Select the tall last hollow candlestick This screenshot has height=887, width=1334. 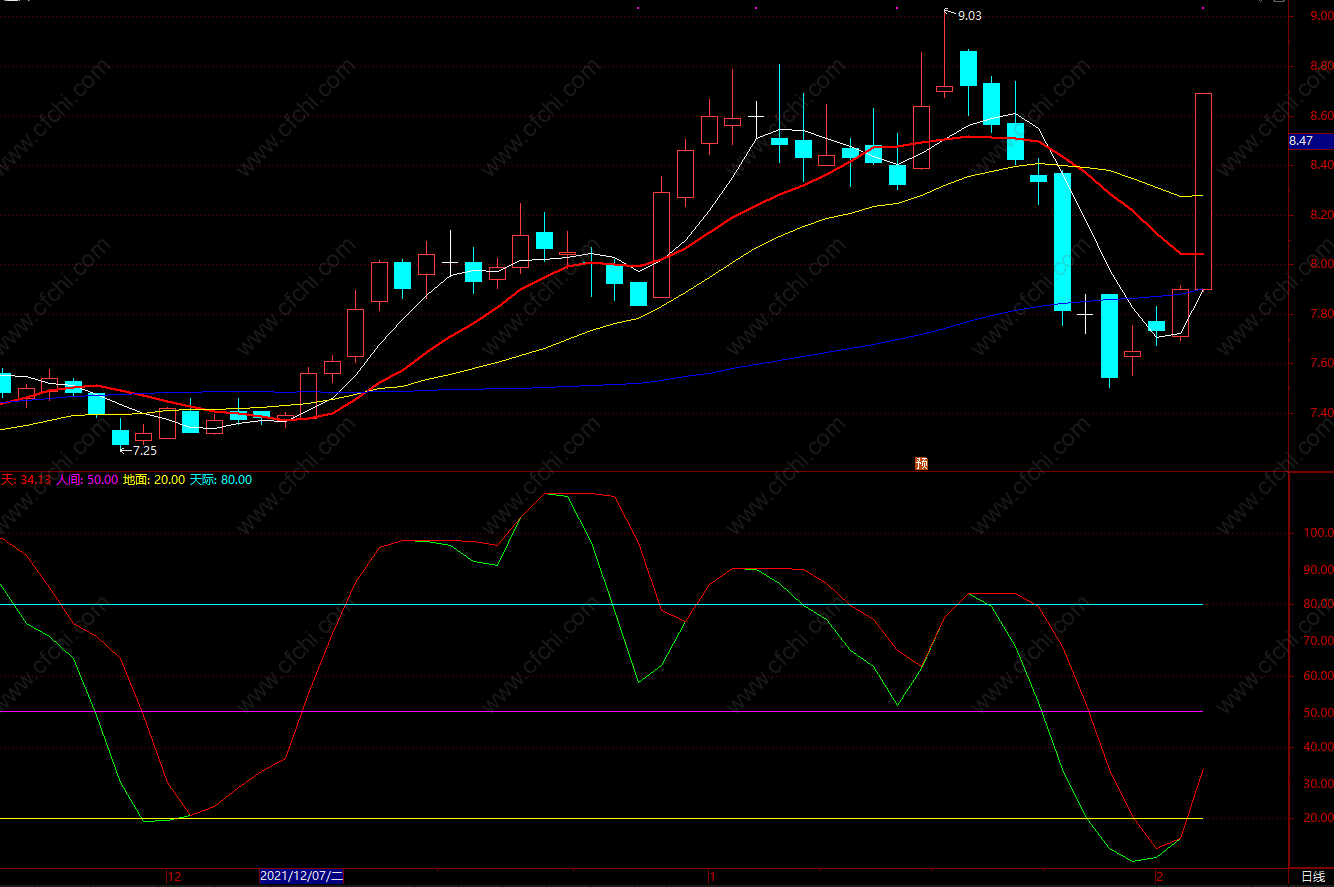click(1204, 191)
